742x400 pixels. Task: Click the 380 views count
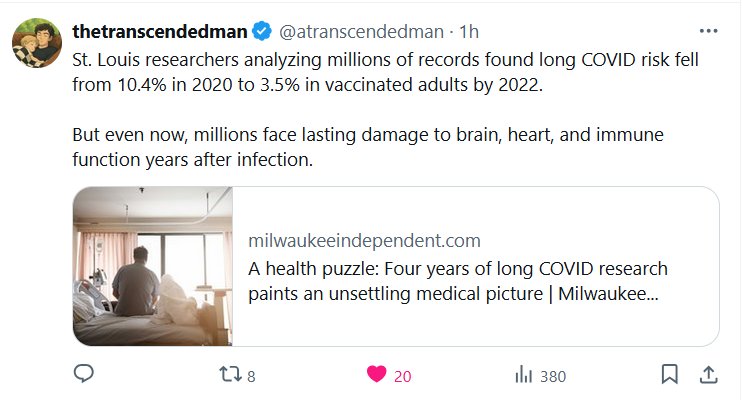tap(552, 376)
